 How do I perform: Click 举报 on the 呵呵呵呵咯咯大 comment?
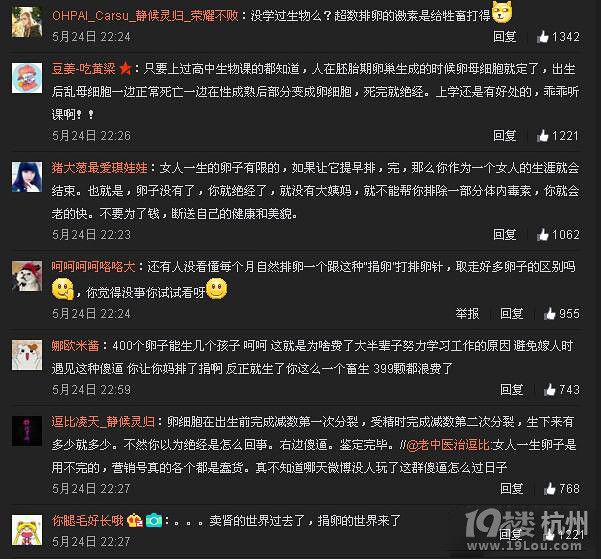coord(467,314)
